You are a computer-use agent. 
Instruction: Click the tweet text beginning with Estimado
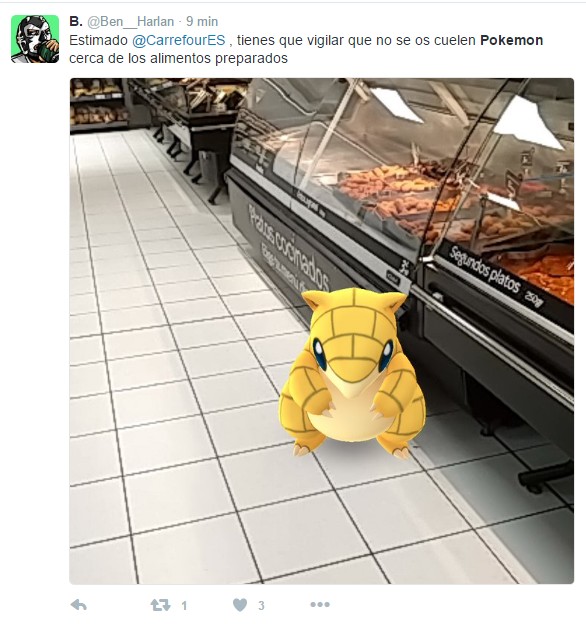coord(306,40)
